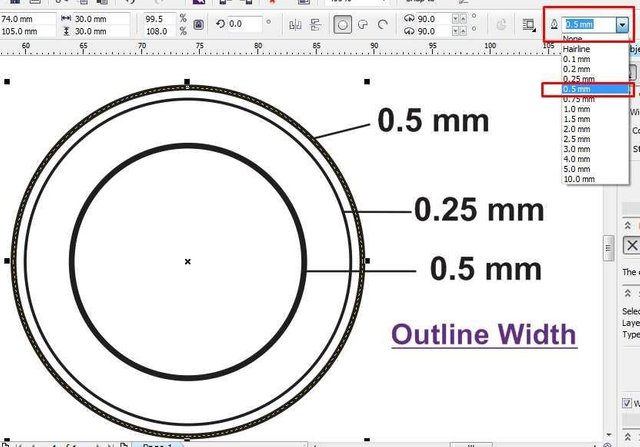Click the top "0.5 mm" label on canvas
Viewport: 640px width, 447px height.
433,121
